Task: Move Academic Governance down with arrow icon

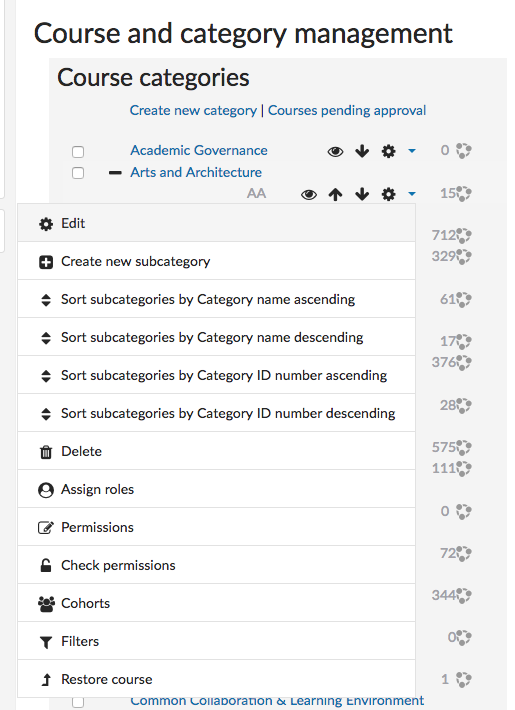Action: click(362, 151)
